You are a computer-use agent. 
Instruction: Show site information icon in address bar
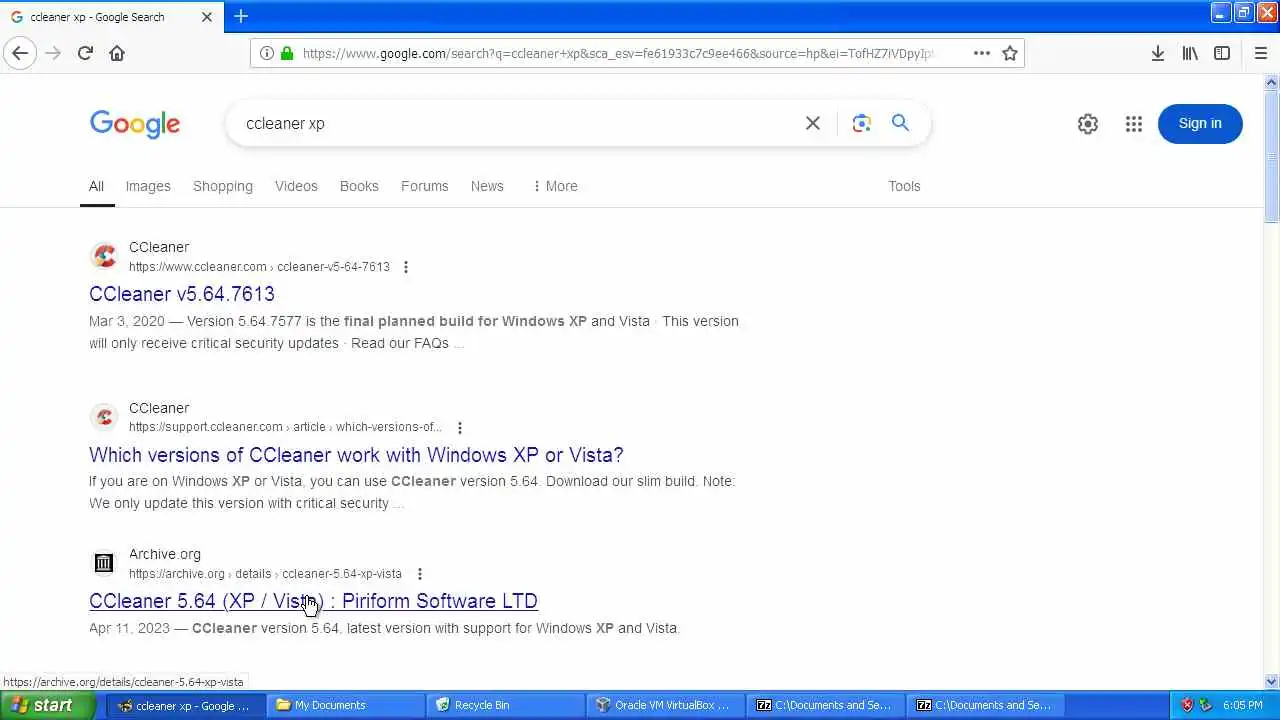[x=266, y=53]
